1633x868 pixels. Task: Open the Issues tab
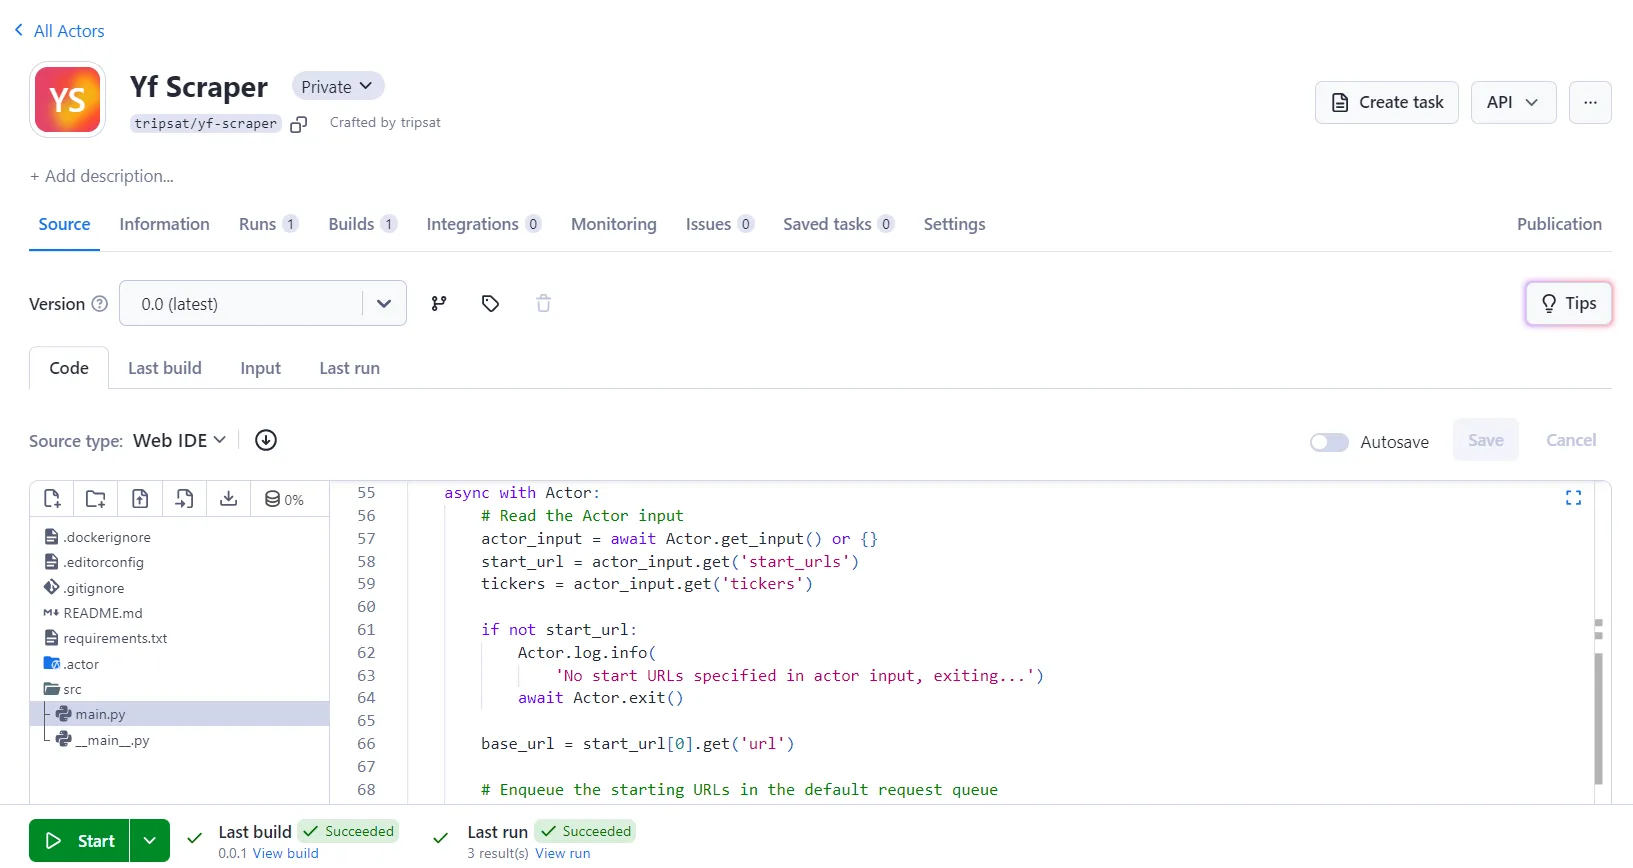click(x=719, y=224)
